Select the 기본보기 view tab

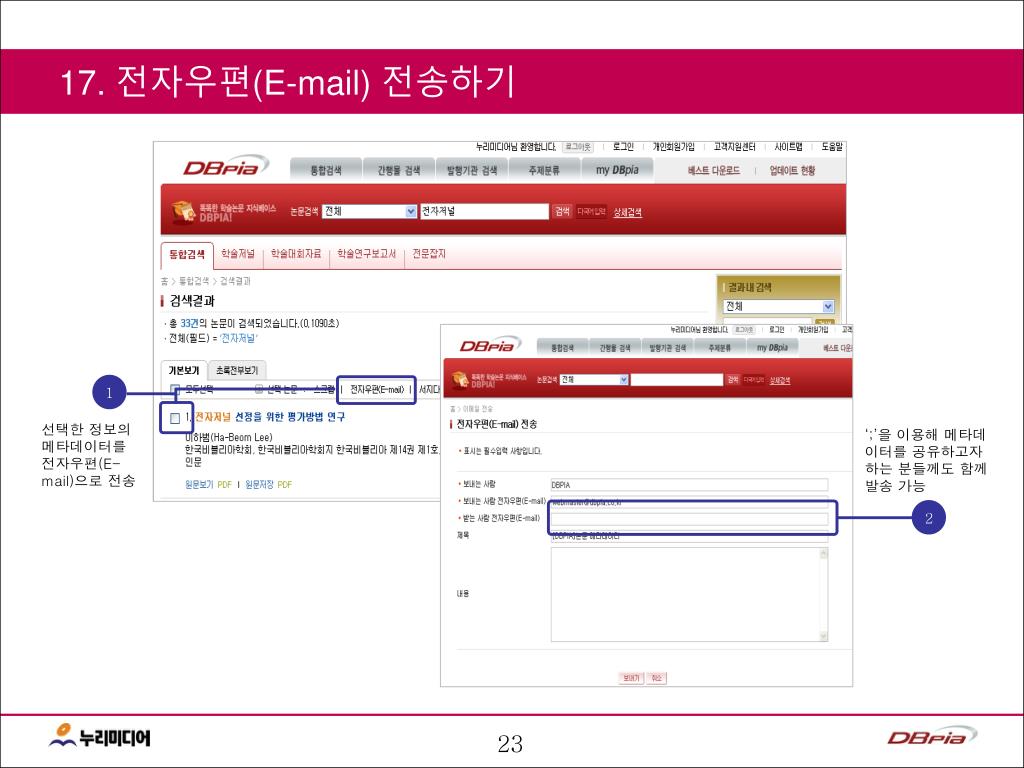(x=184, y=370)
